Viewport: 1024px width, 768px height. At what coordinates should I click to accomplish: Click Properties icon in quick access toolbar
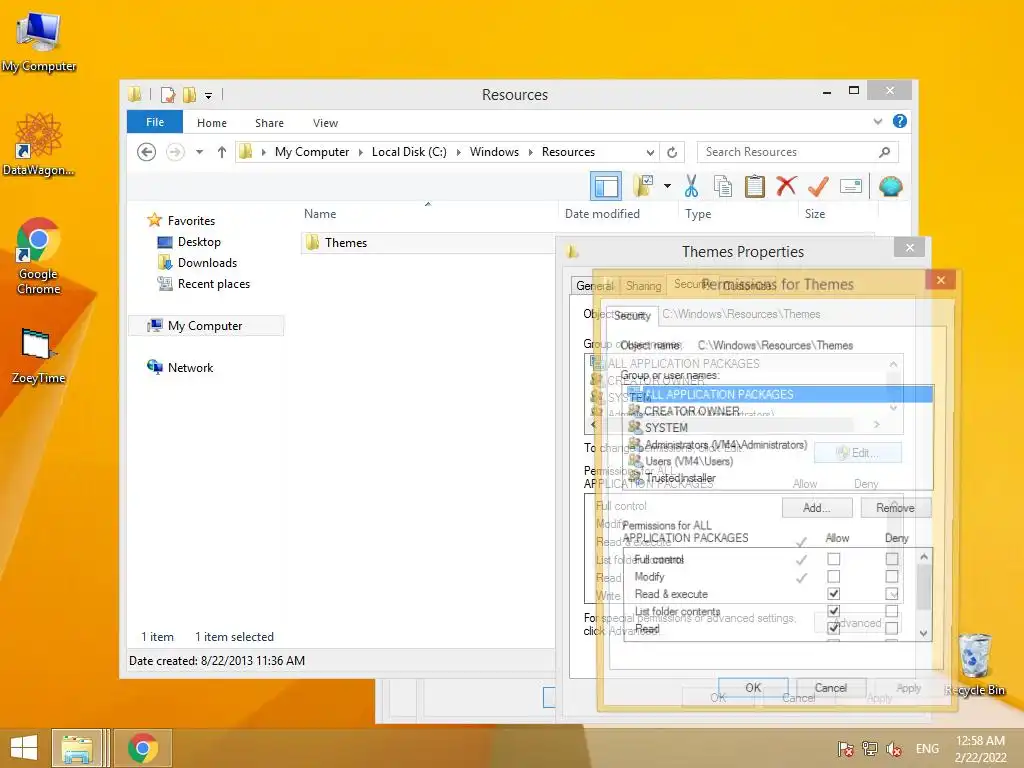[x=168, y=95]
